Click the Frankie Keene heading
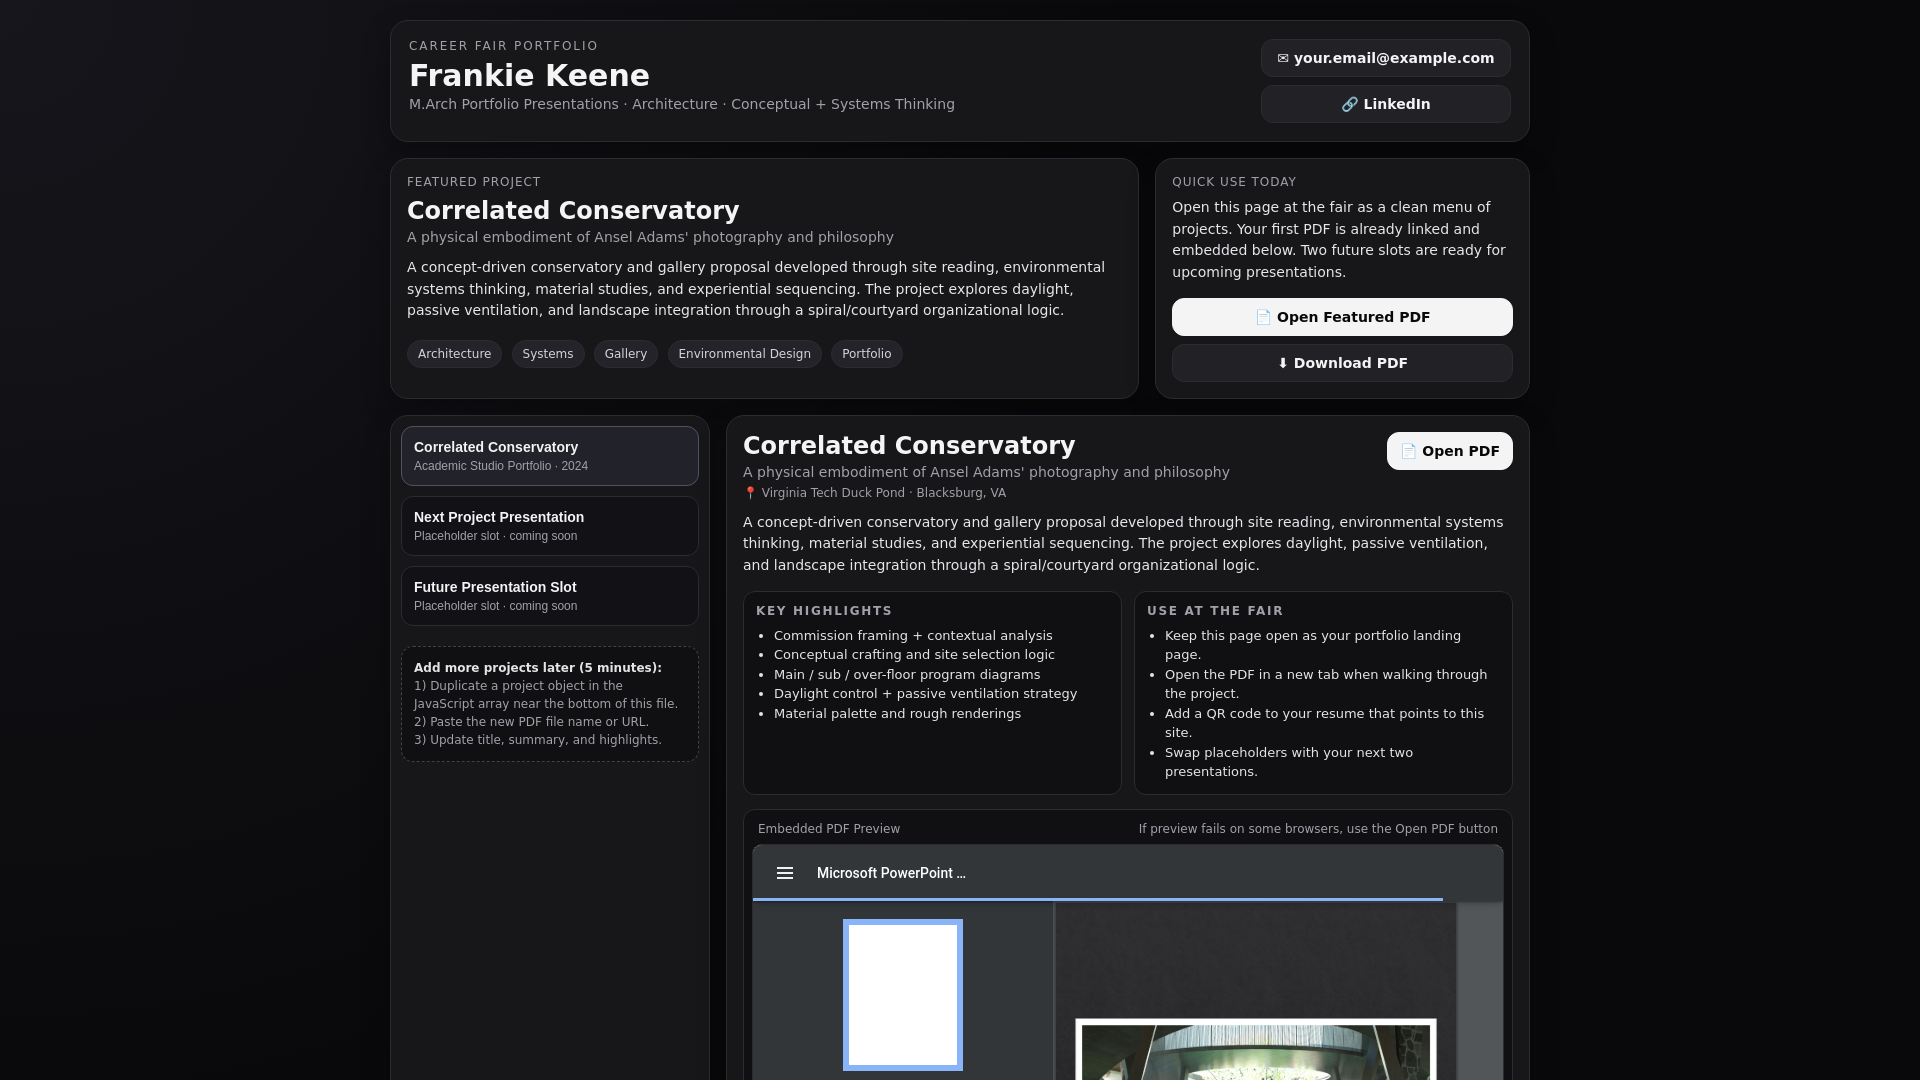Screen dimensions: 1920x1080 tap(529, 75)
